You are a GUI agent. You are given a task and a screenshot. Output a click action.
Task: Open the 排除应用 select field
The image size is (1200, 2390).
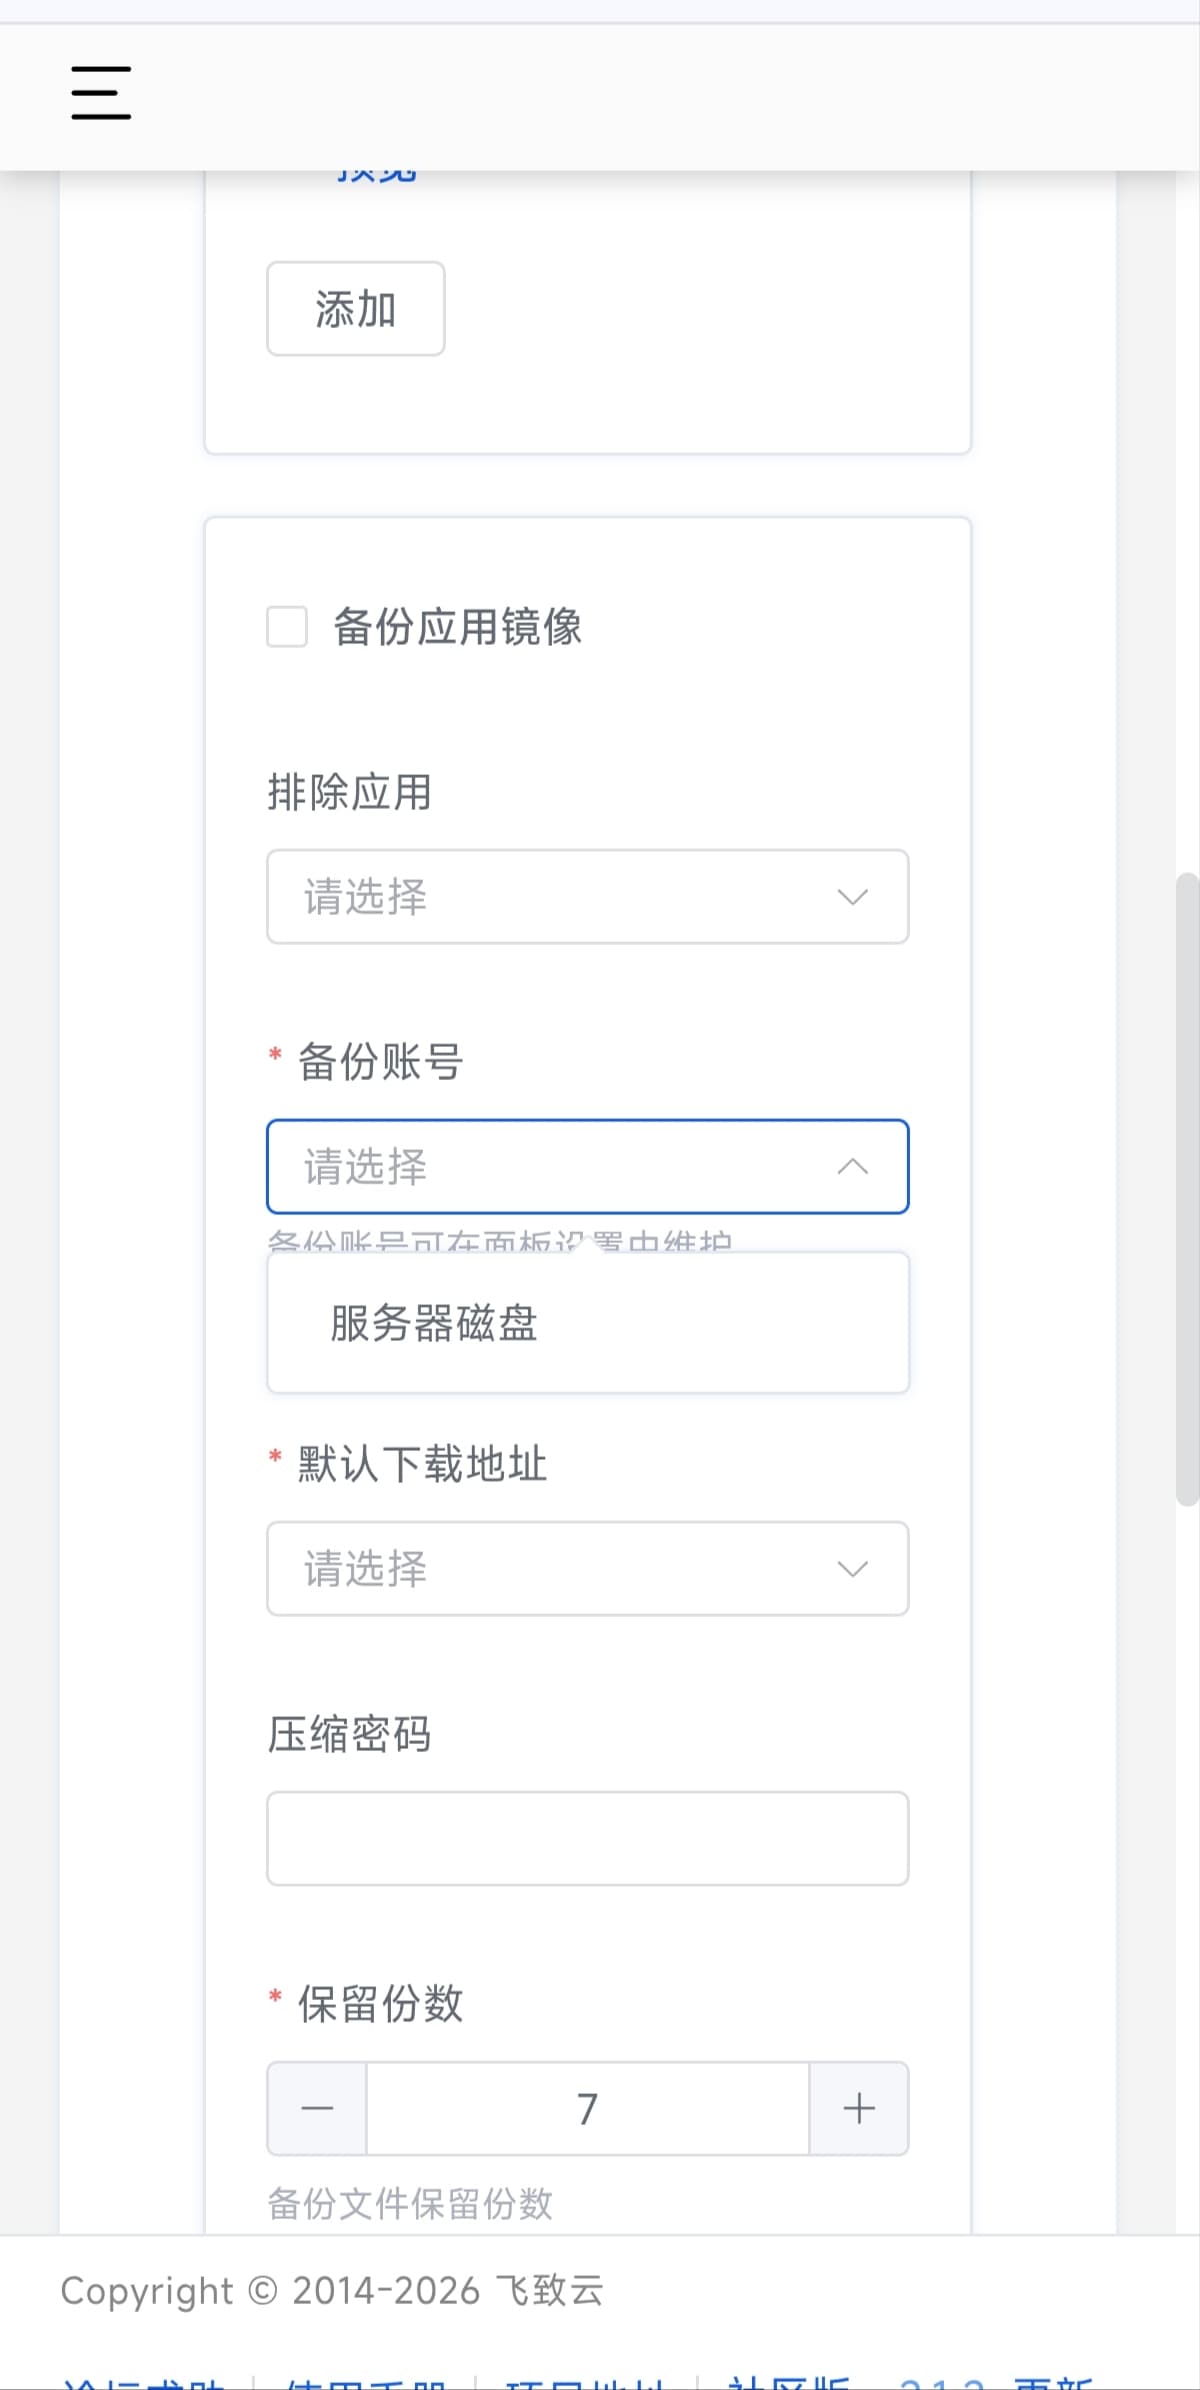tap(560, 897)
